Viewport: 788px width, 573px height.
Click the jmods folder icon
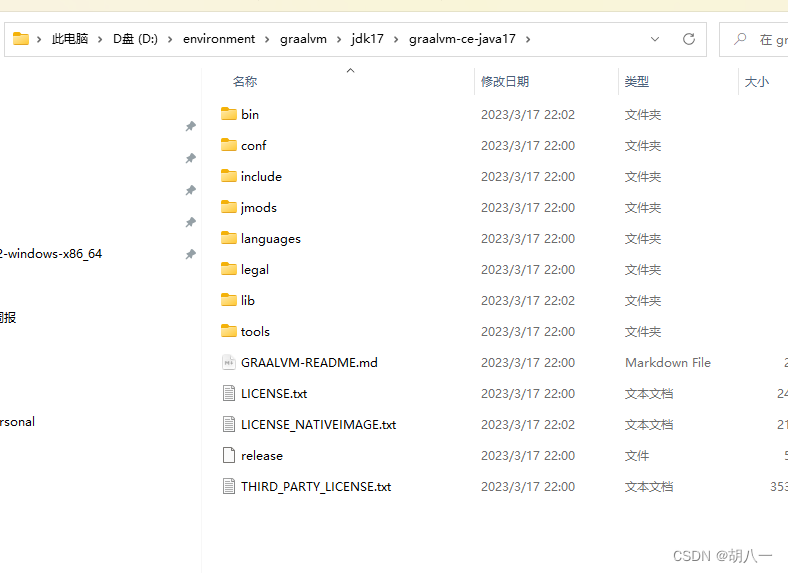[x=229, y=207]
